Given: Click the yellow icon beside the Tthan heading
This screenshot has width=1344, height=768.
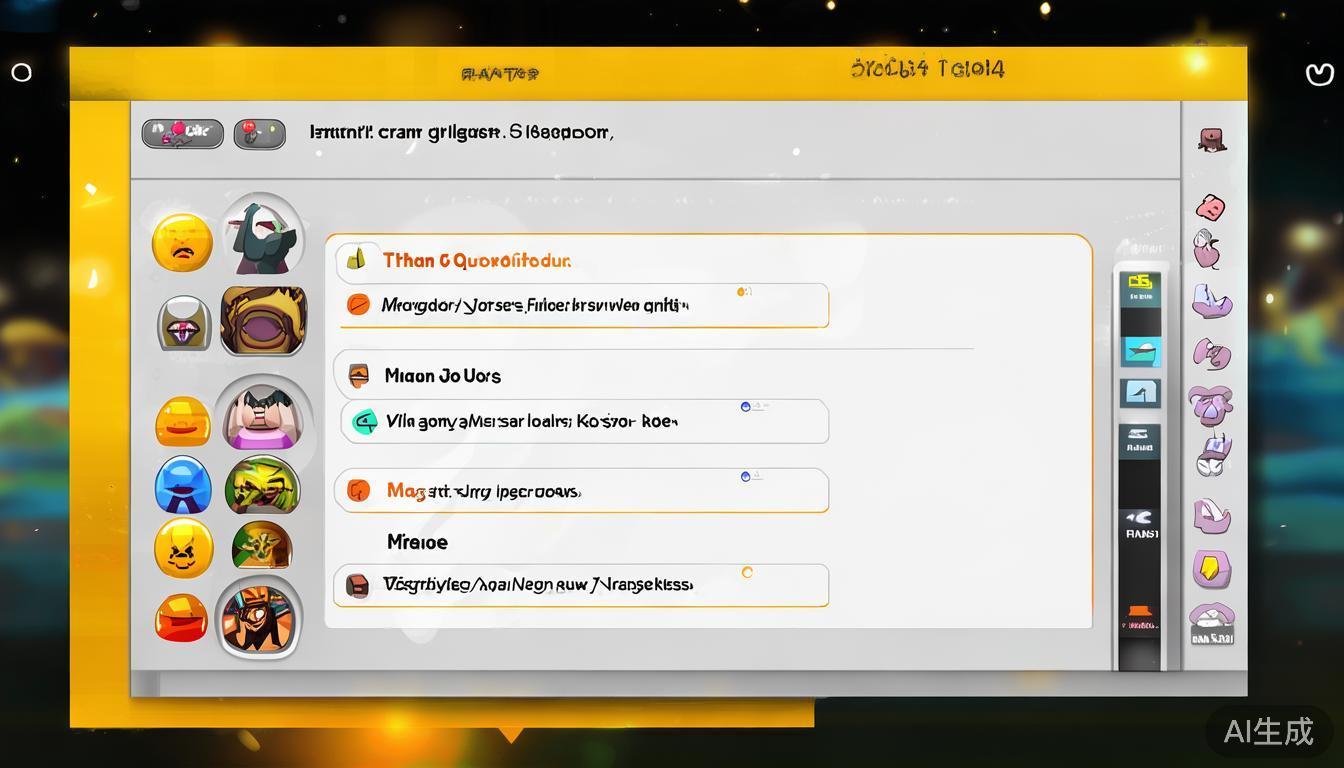Looking at the screenshot, I should pos(356,260).
